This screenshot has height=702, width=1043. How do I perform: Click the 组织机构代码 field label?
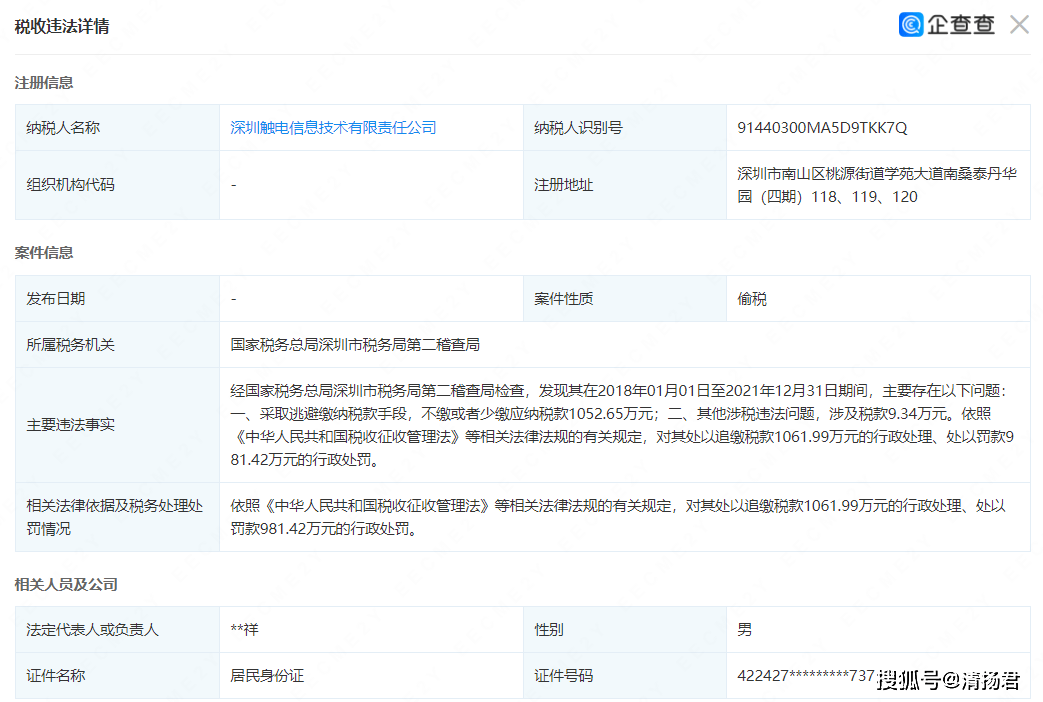point(70,185)
